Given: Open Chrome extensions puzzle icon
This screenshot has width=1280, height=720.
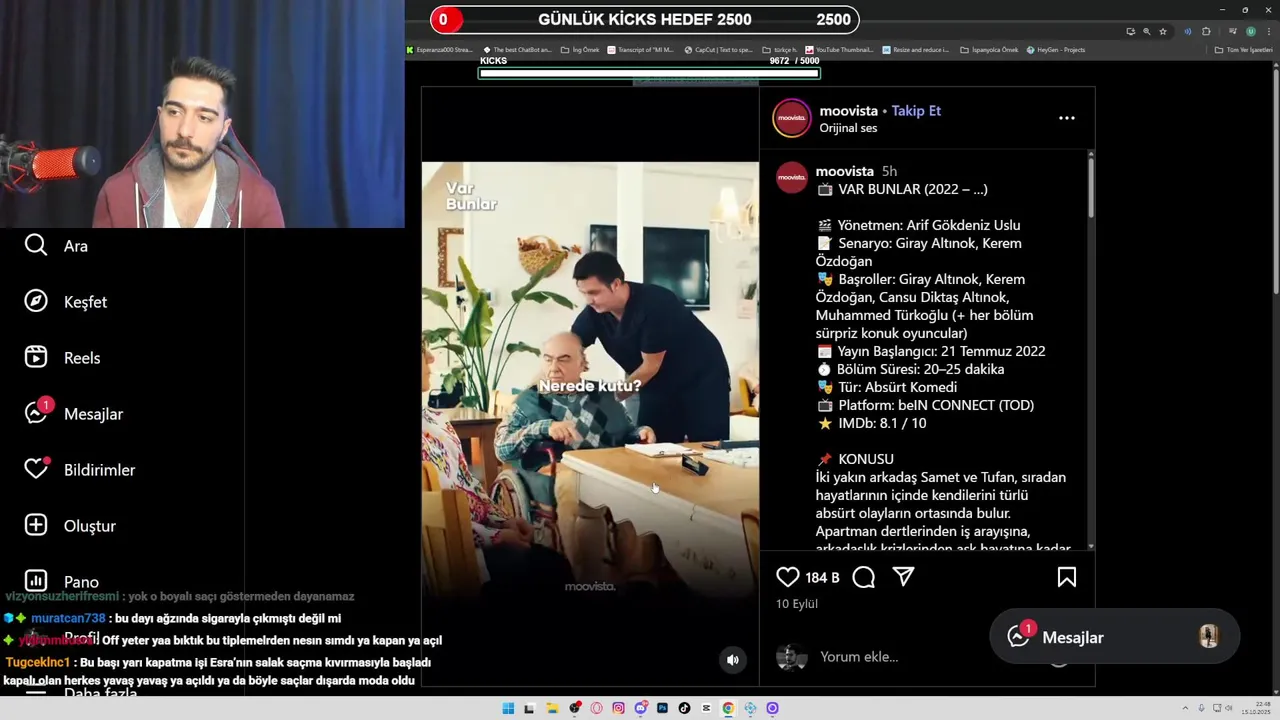Looking at the screenshot, I should [x=1206, y=31].
